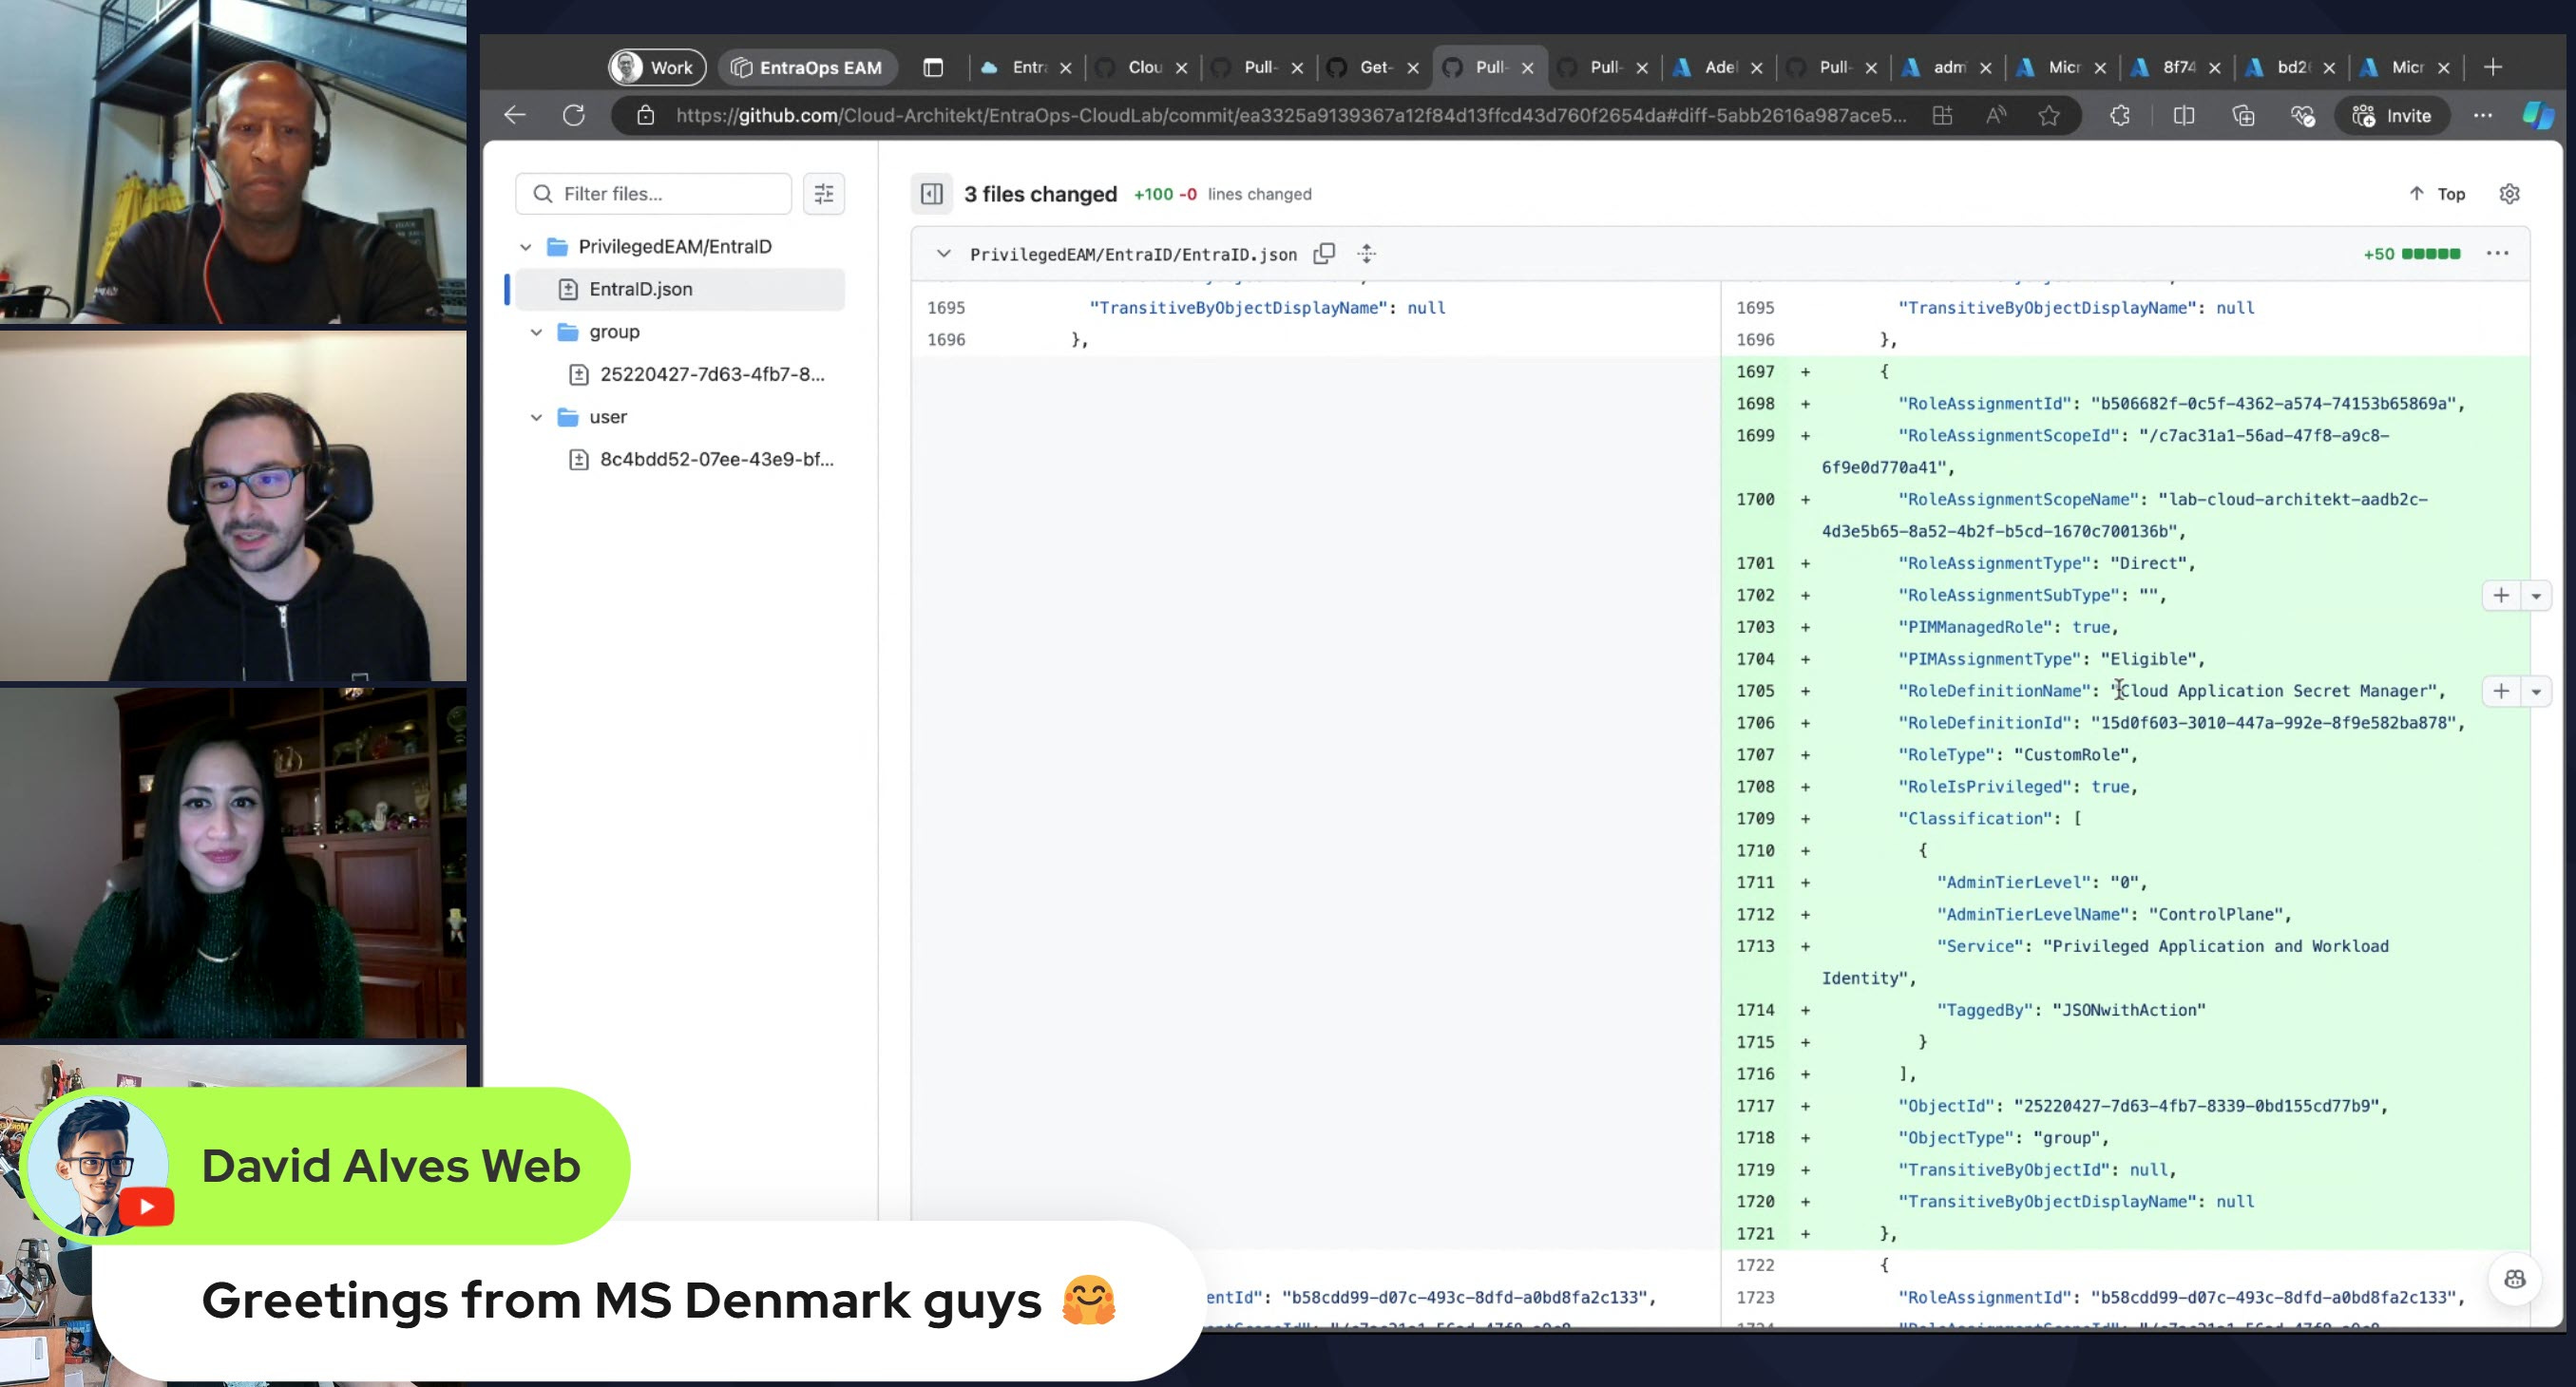Click the add comment icon on line 1705
2576x1387 pixels.
(2499, 690)
